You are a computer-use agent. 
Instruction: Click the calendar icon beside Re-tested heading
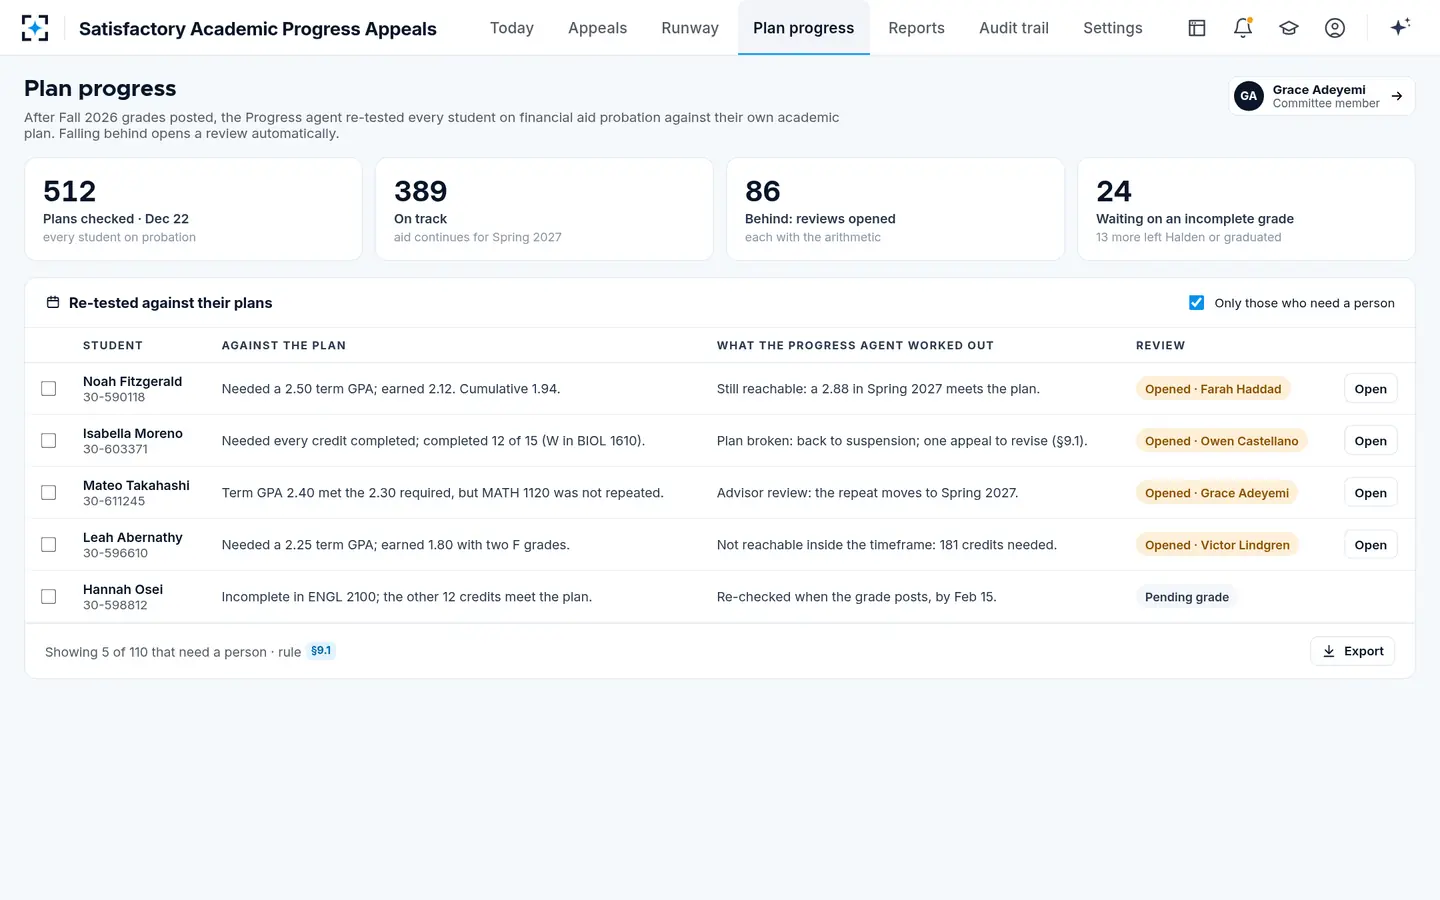coord(53,303)
